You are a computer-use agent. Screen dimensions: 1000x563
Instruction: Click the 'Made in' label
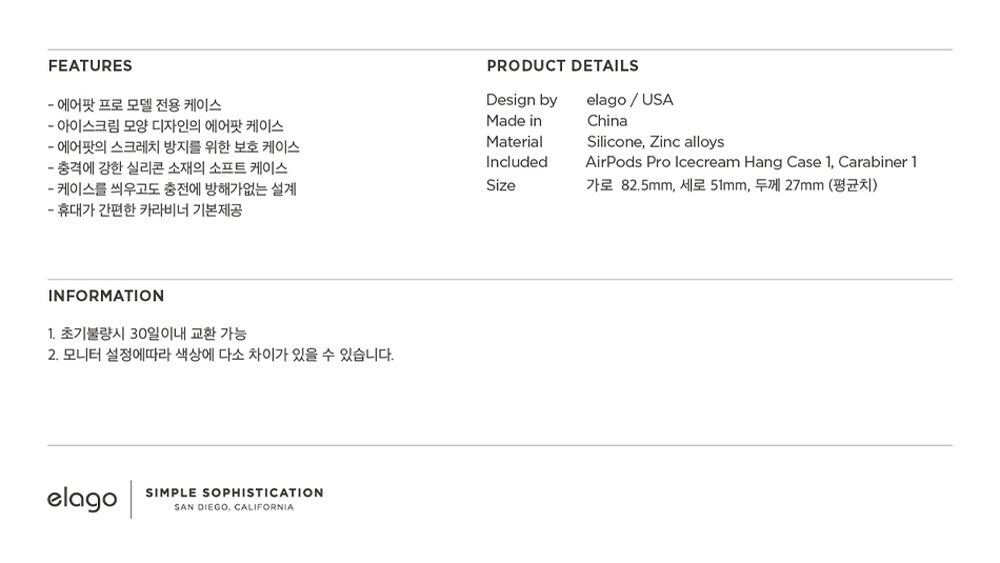click(x=513, y=121)
